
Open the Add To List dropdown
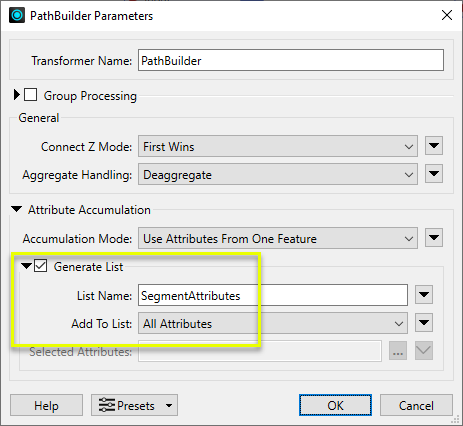(273, 323)
